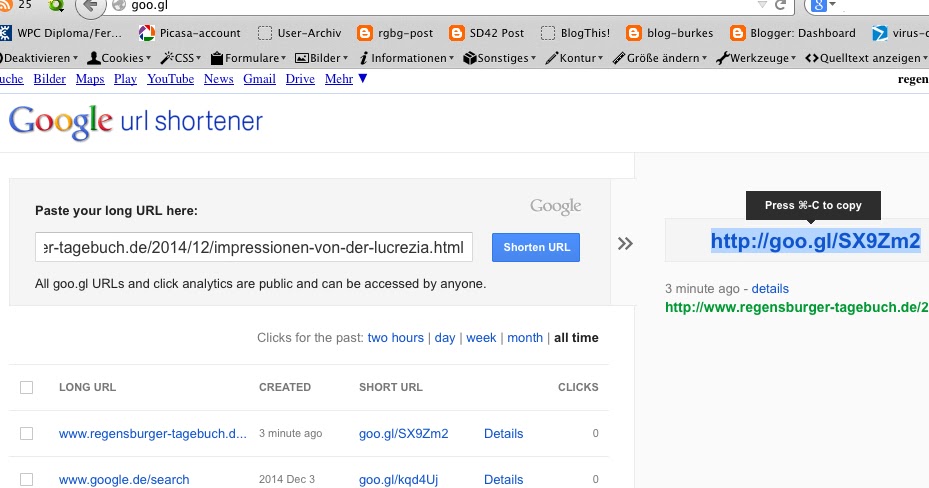This screenshot has height=488, width=929.
Task: Tick the select-all checkbox in table header
Action: [26, 387]
